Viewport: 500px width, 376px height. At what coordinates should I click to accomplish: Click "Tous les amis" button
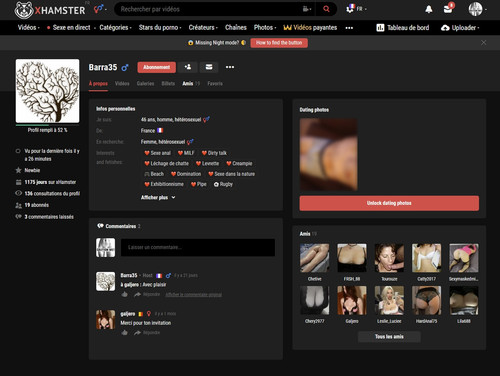click(389, 337)
